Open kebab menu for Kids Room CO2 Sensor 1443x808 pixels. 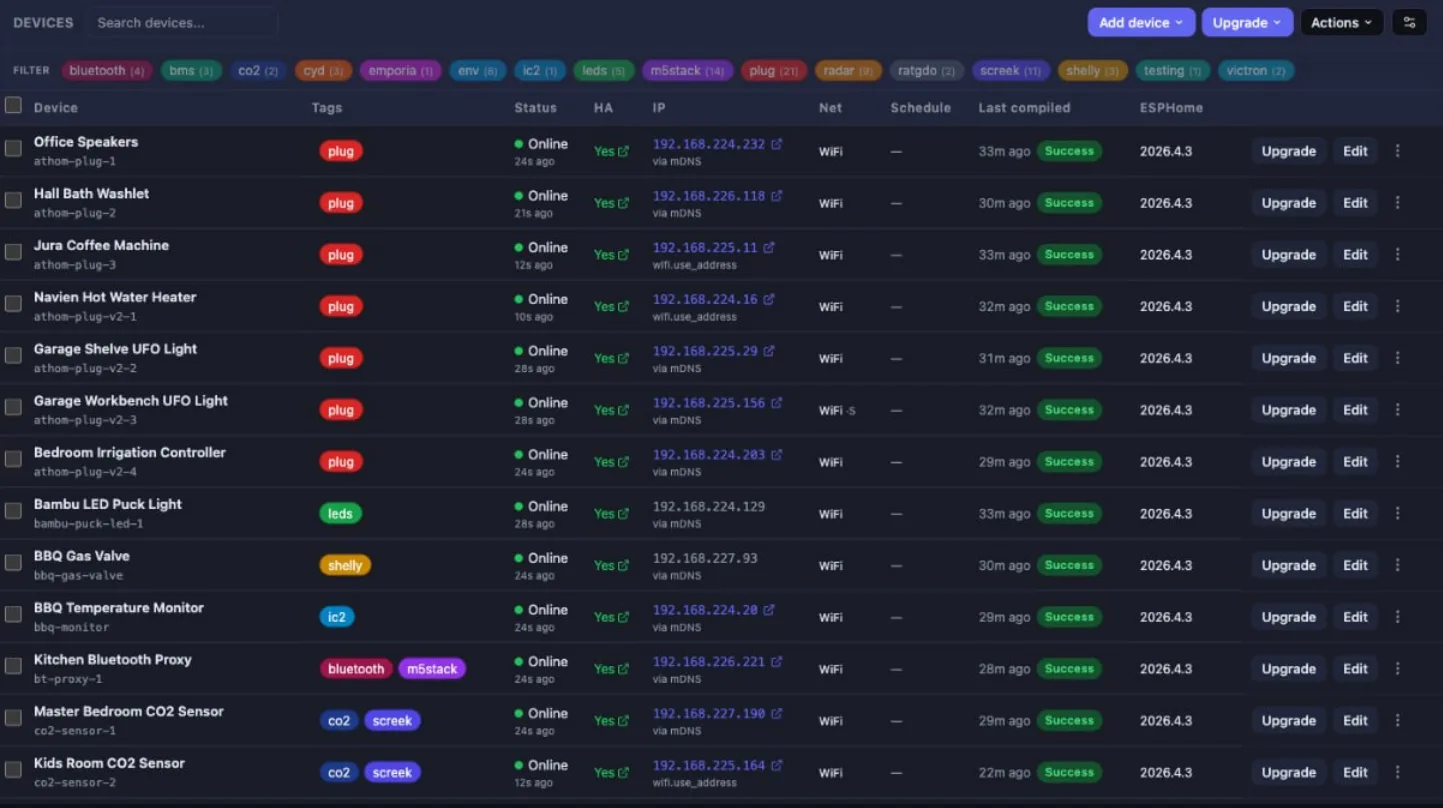coord(1398,772)
